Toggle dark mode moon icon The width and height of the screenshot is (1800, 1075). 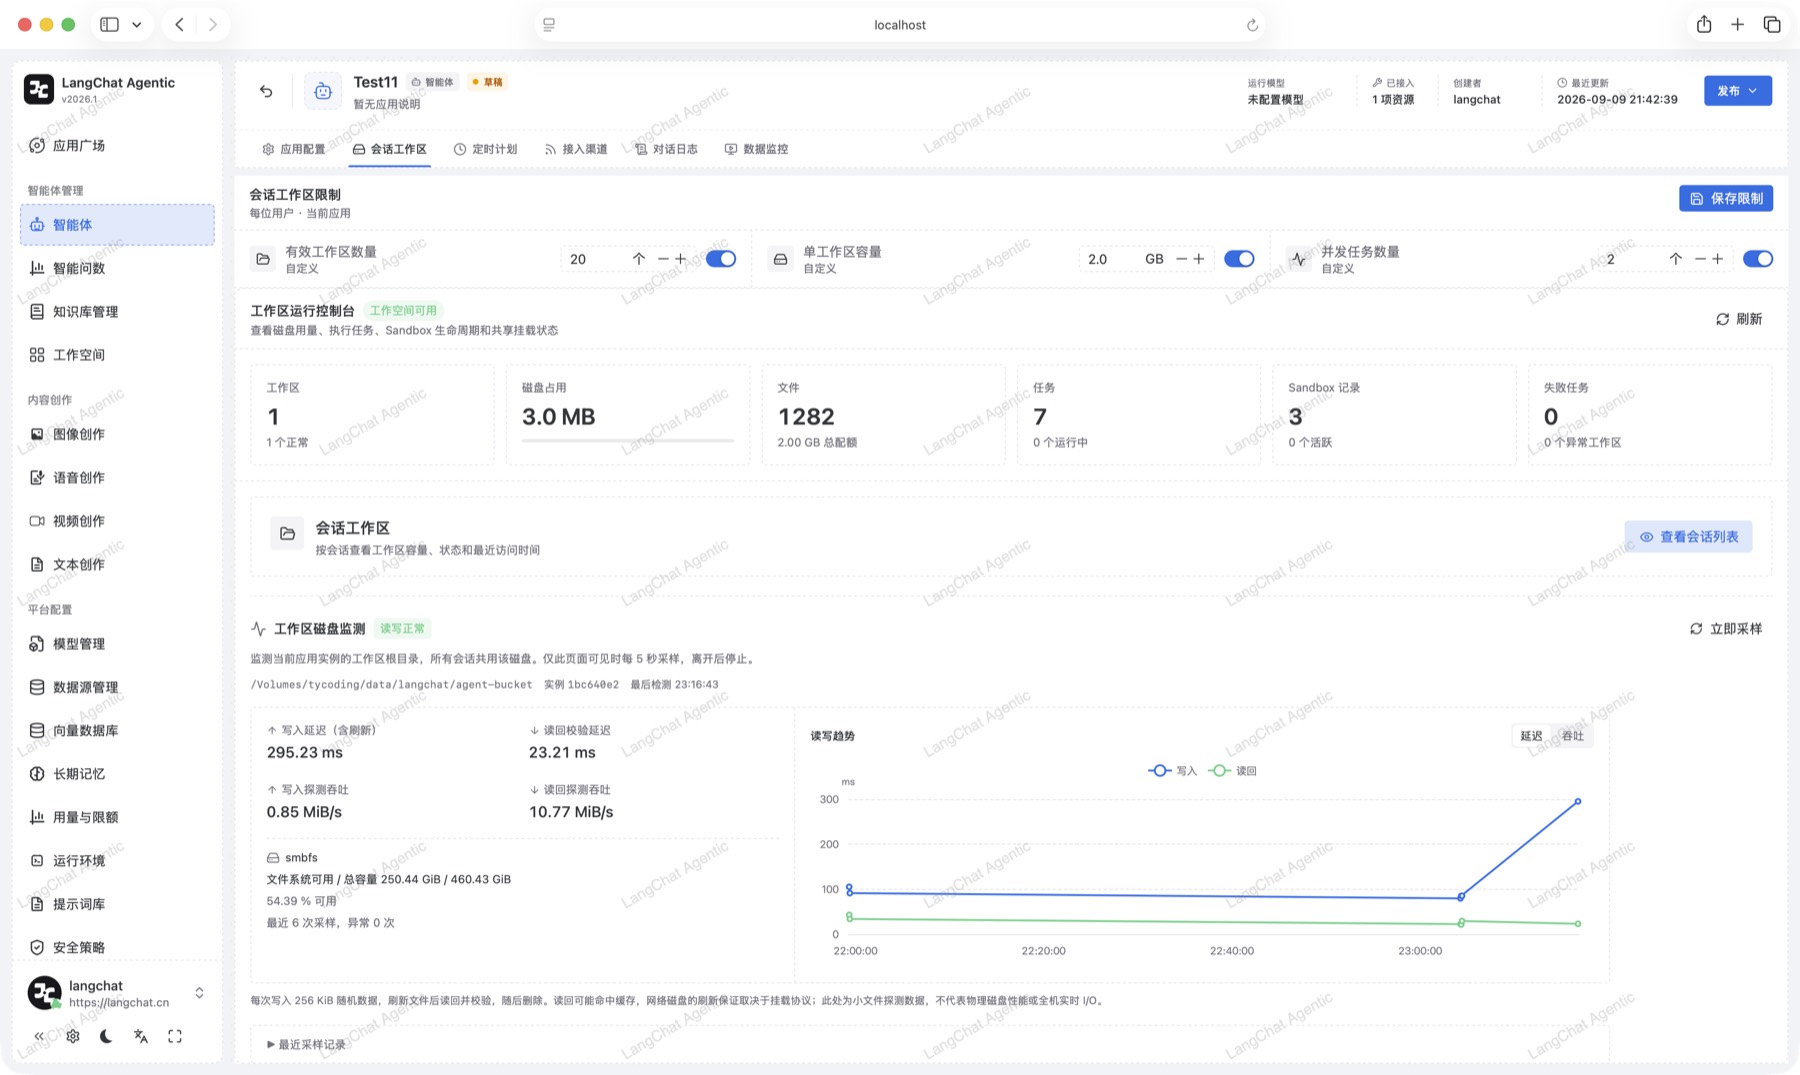[x=106, y=1036]
